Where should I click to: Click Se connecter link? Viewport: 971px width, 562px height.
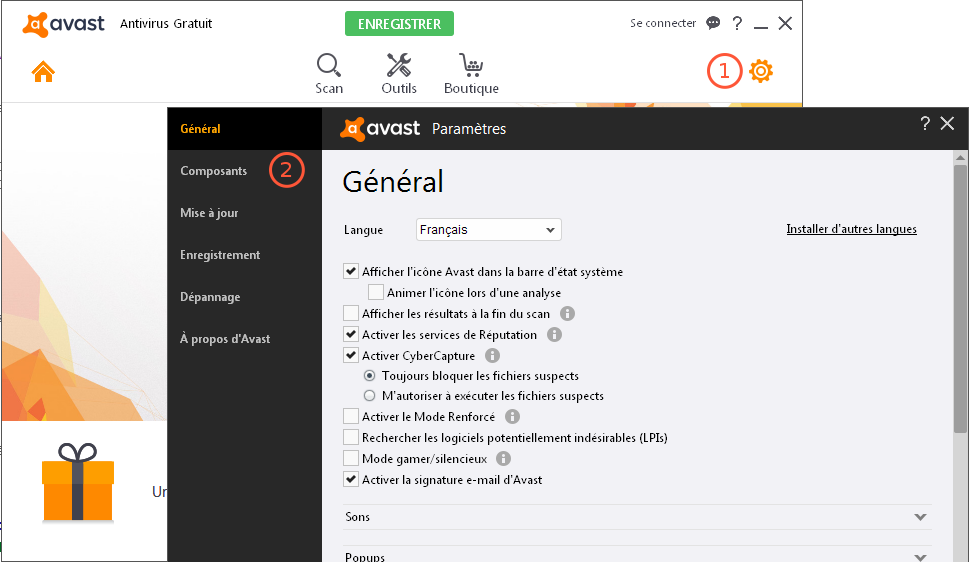663,23
